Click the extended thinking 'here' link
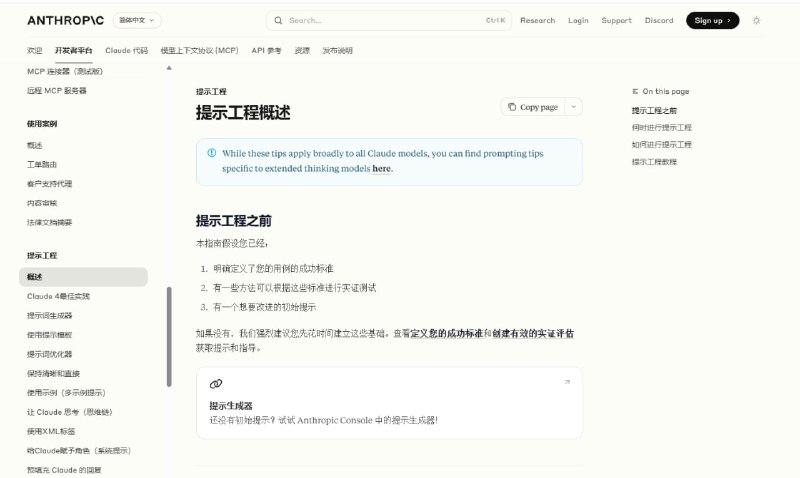 tap(381, 169)
